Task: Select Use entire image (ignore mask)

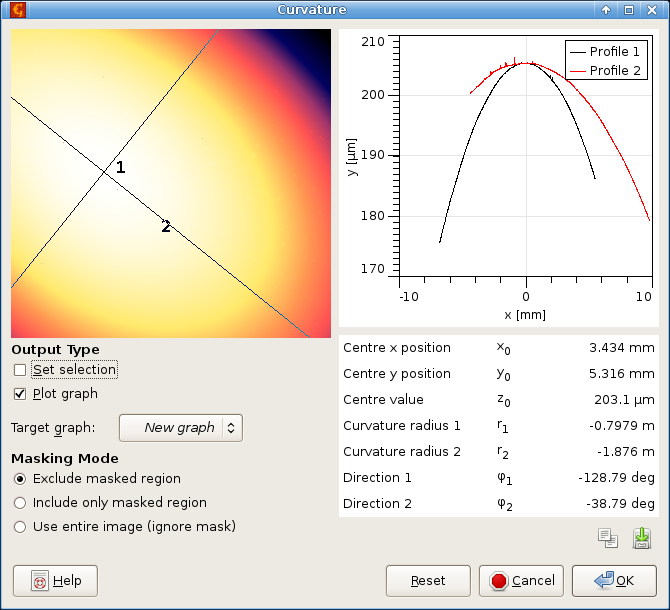Action: point(20,526)
